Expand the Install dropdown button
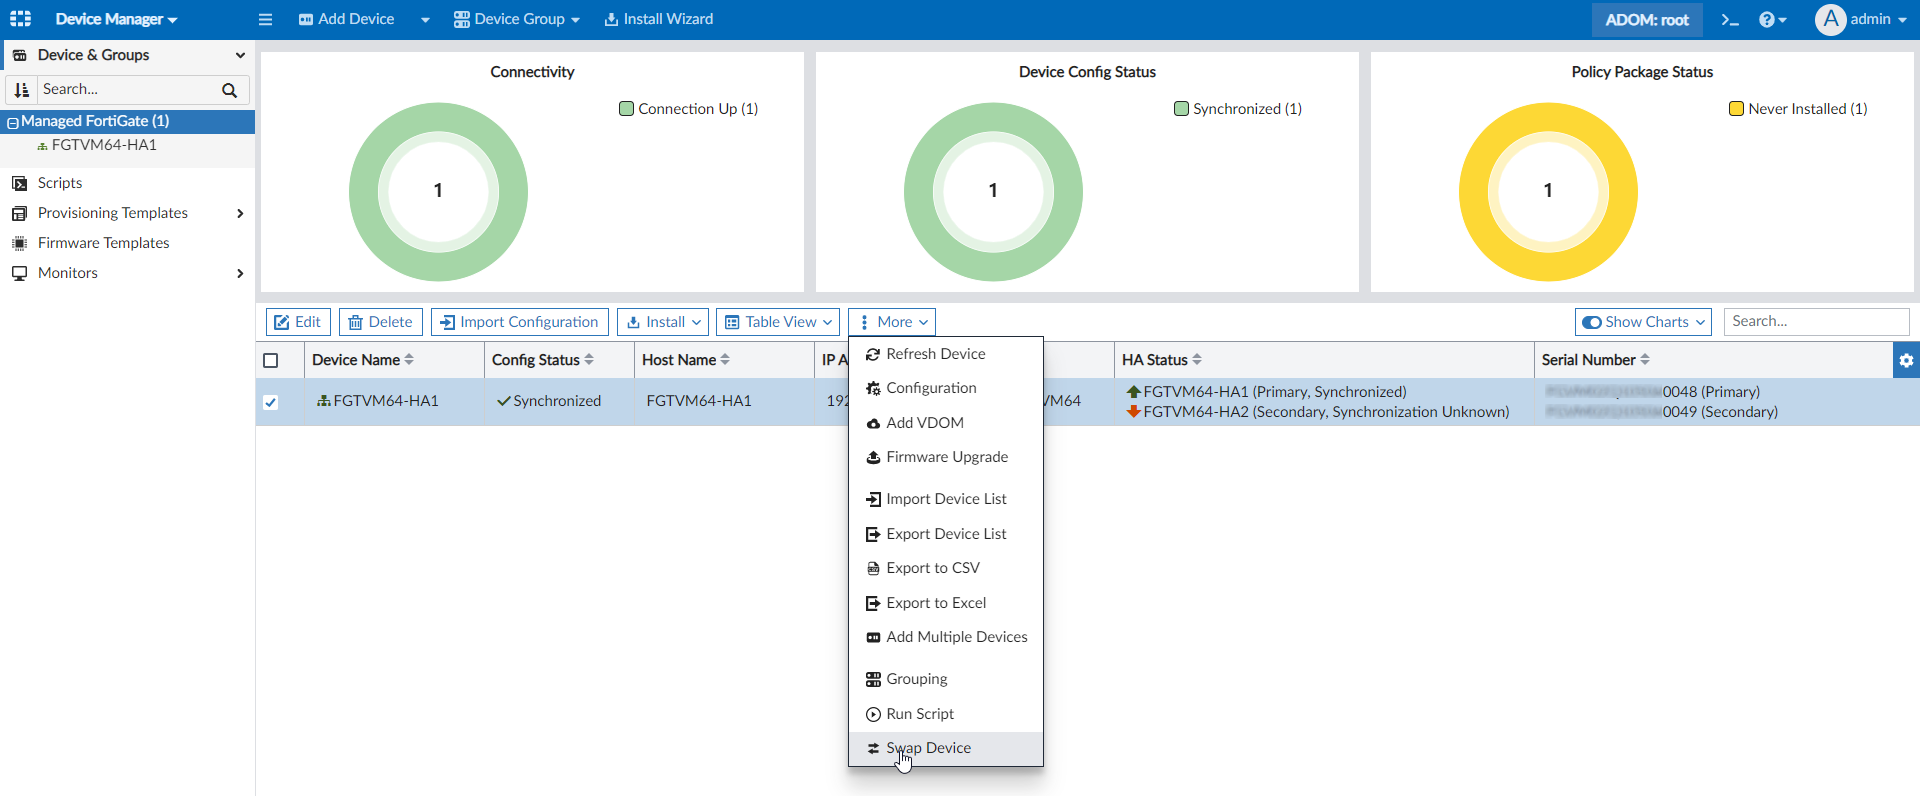Viewport: 1920px width, 796px height. [663, 322]
